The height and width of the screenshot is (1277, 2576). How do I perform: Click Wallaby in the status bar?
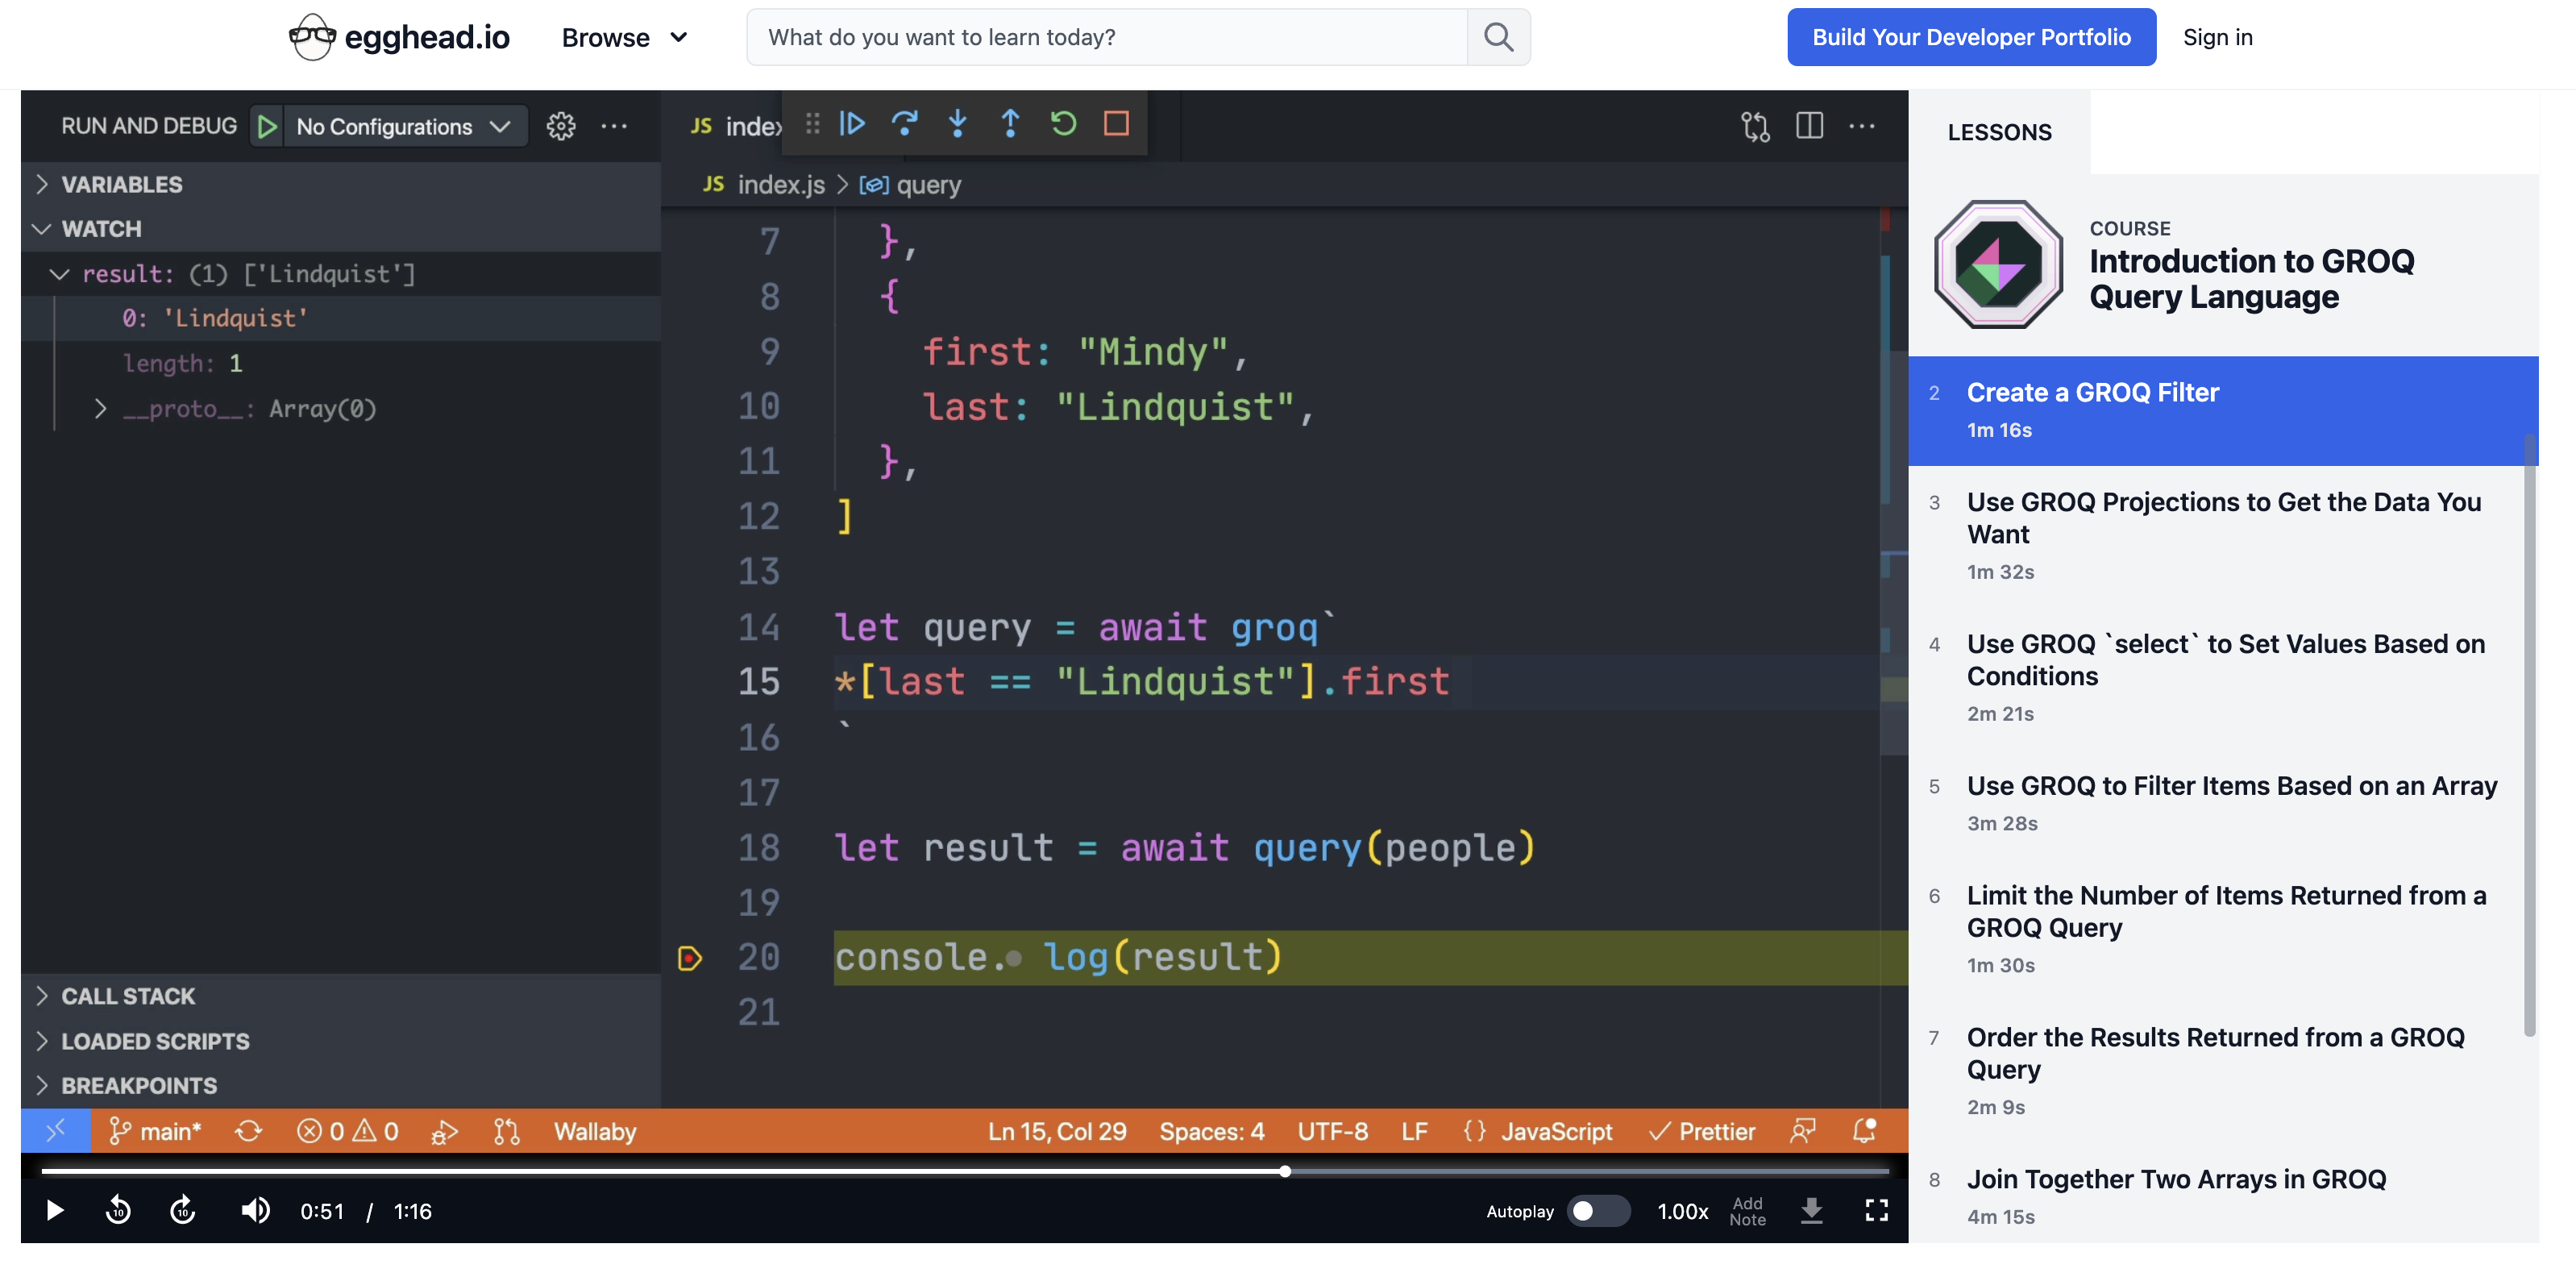coord(595,1131)
